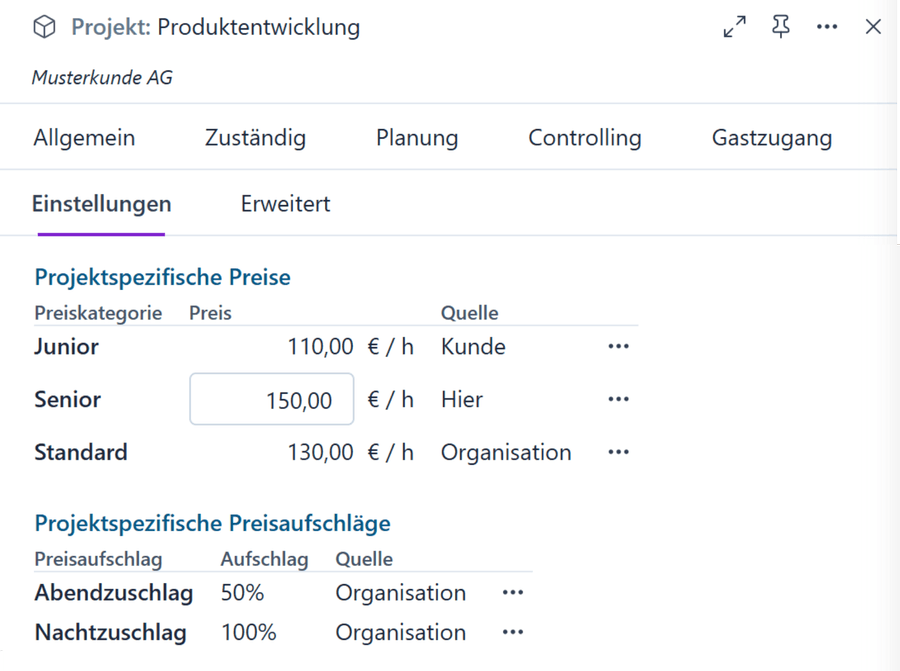This screenshot has width=900, height=671.
Task: Open the Controlling tab
Action: (585, 138)
